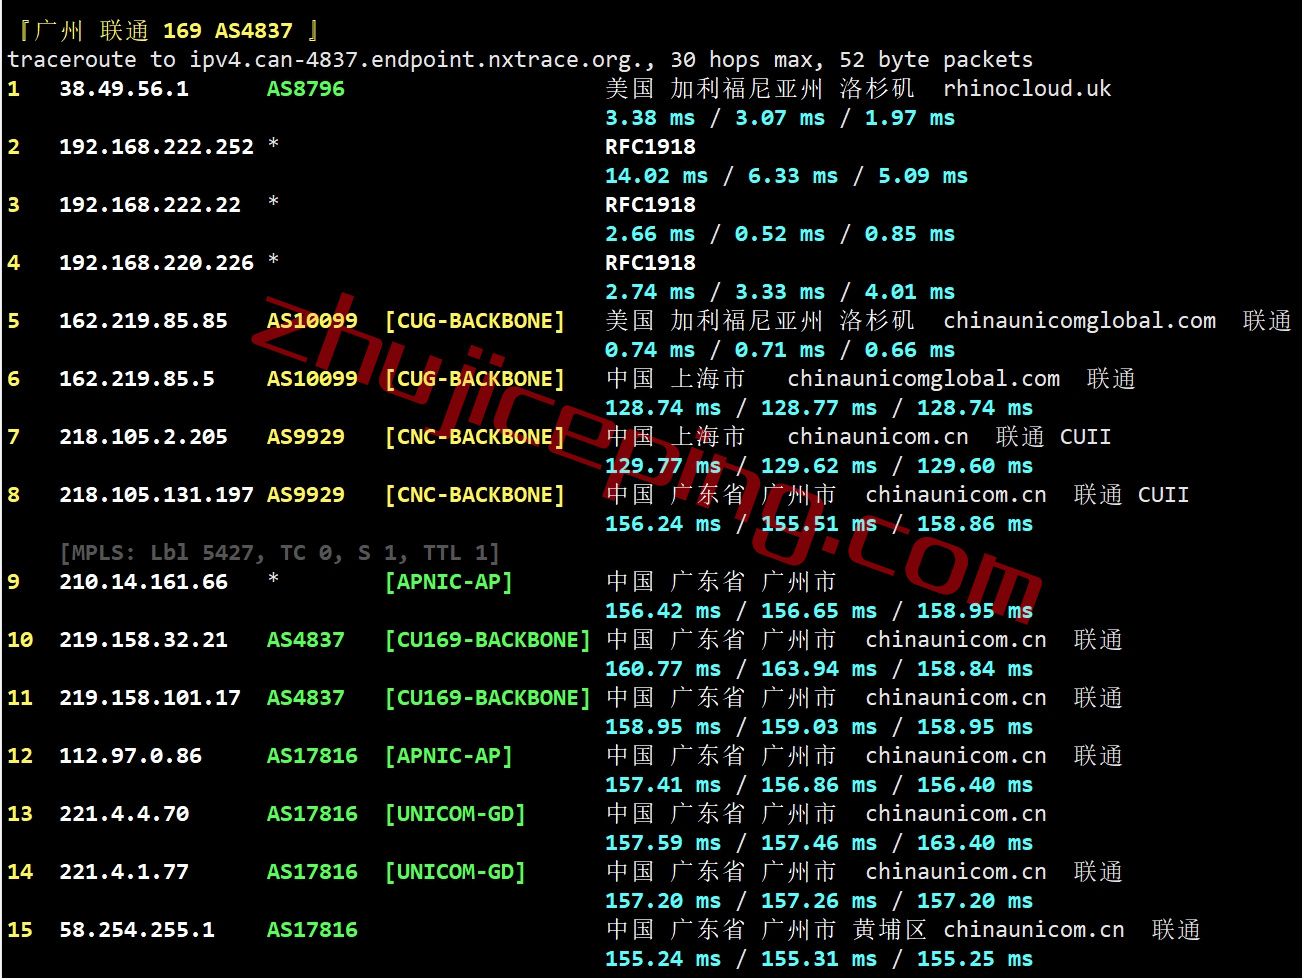The image size is (1302, 978).
Task: Click the domain 'rhinocloud.uk'
Action: pos(1027,89)
